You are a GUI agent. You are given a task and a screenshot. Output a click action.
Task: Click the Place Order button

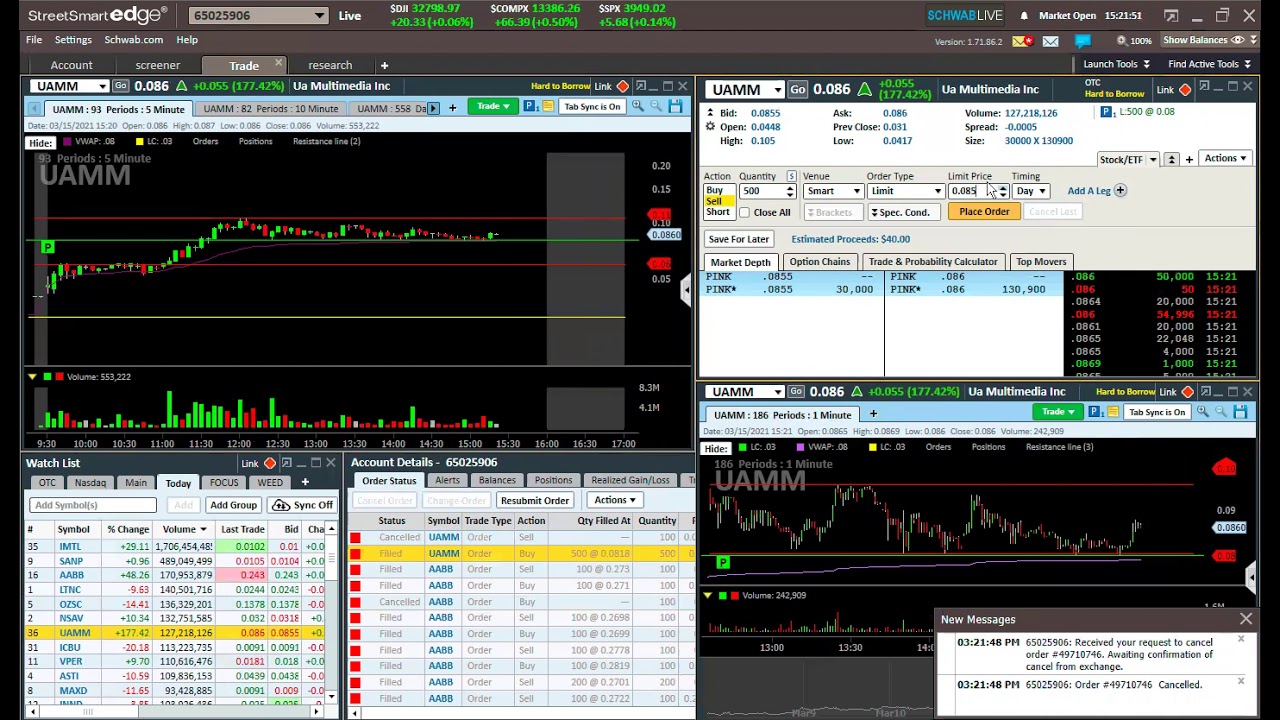coord(984,212)
